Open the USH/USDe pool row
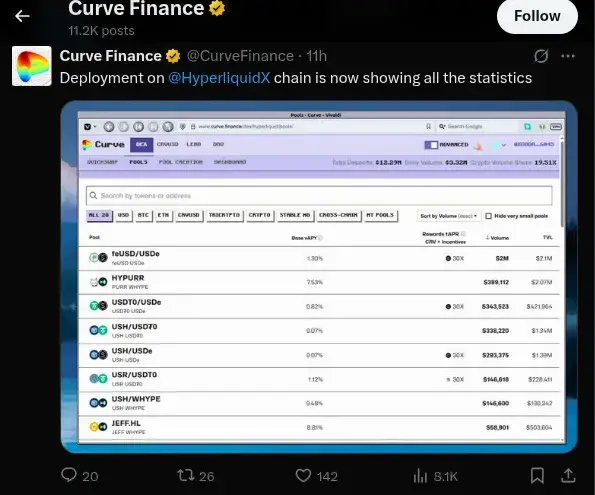595x495 pixels. [x=319, y=355]
